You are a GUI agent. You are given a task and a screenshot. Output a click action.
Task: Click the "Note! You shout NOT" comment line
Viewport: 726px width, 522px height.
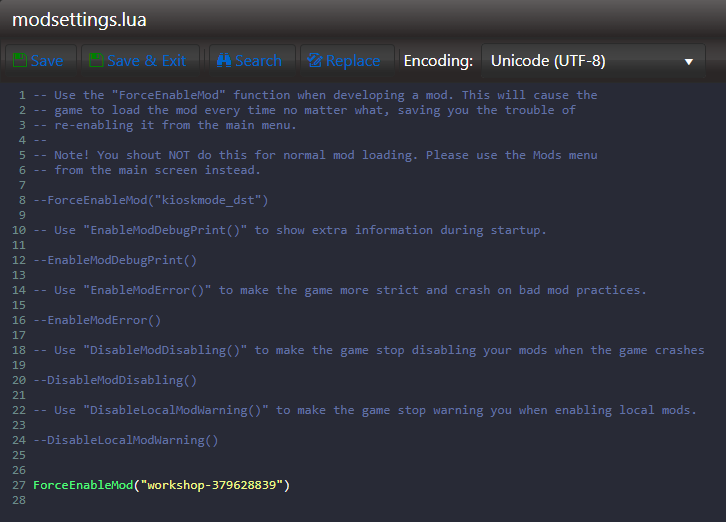[315, 155]
